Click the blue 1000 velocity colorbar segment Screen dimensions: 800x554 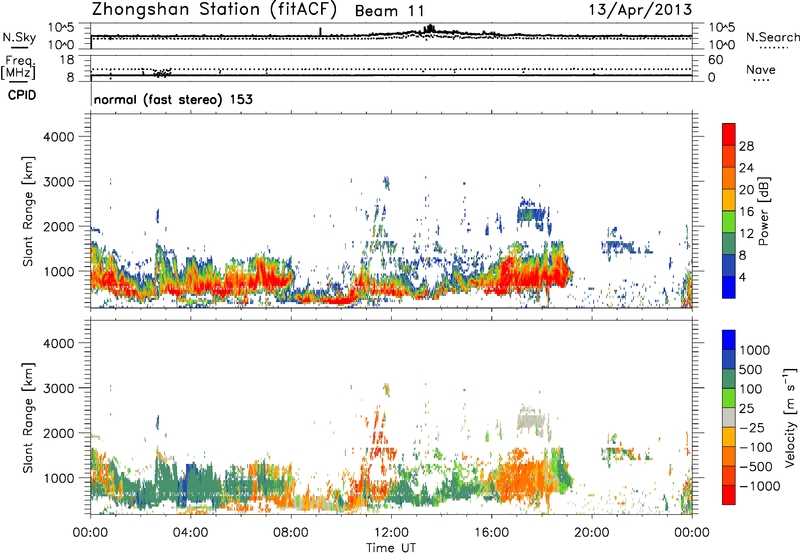click(729, 340)
